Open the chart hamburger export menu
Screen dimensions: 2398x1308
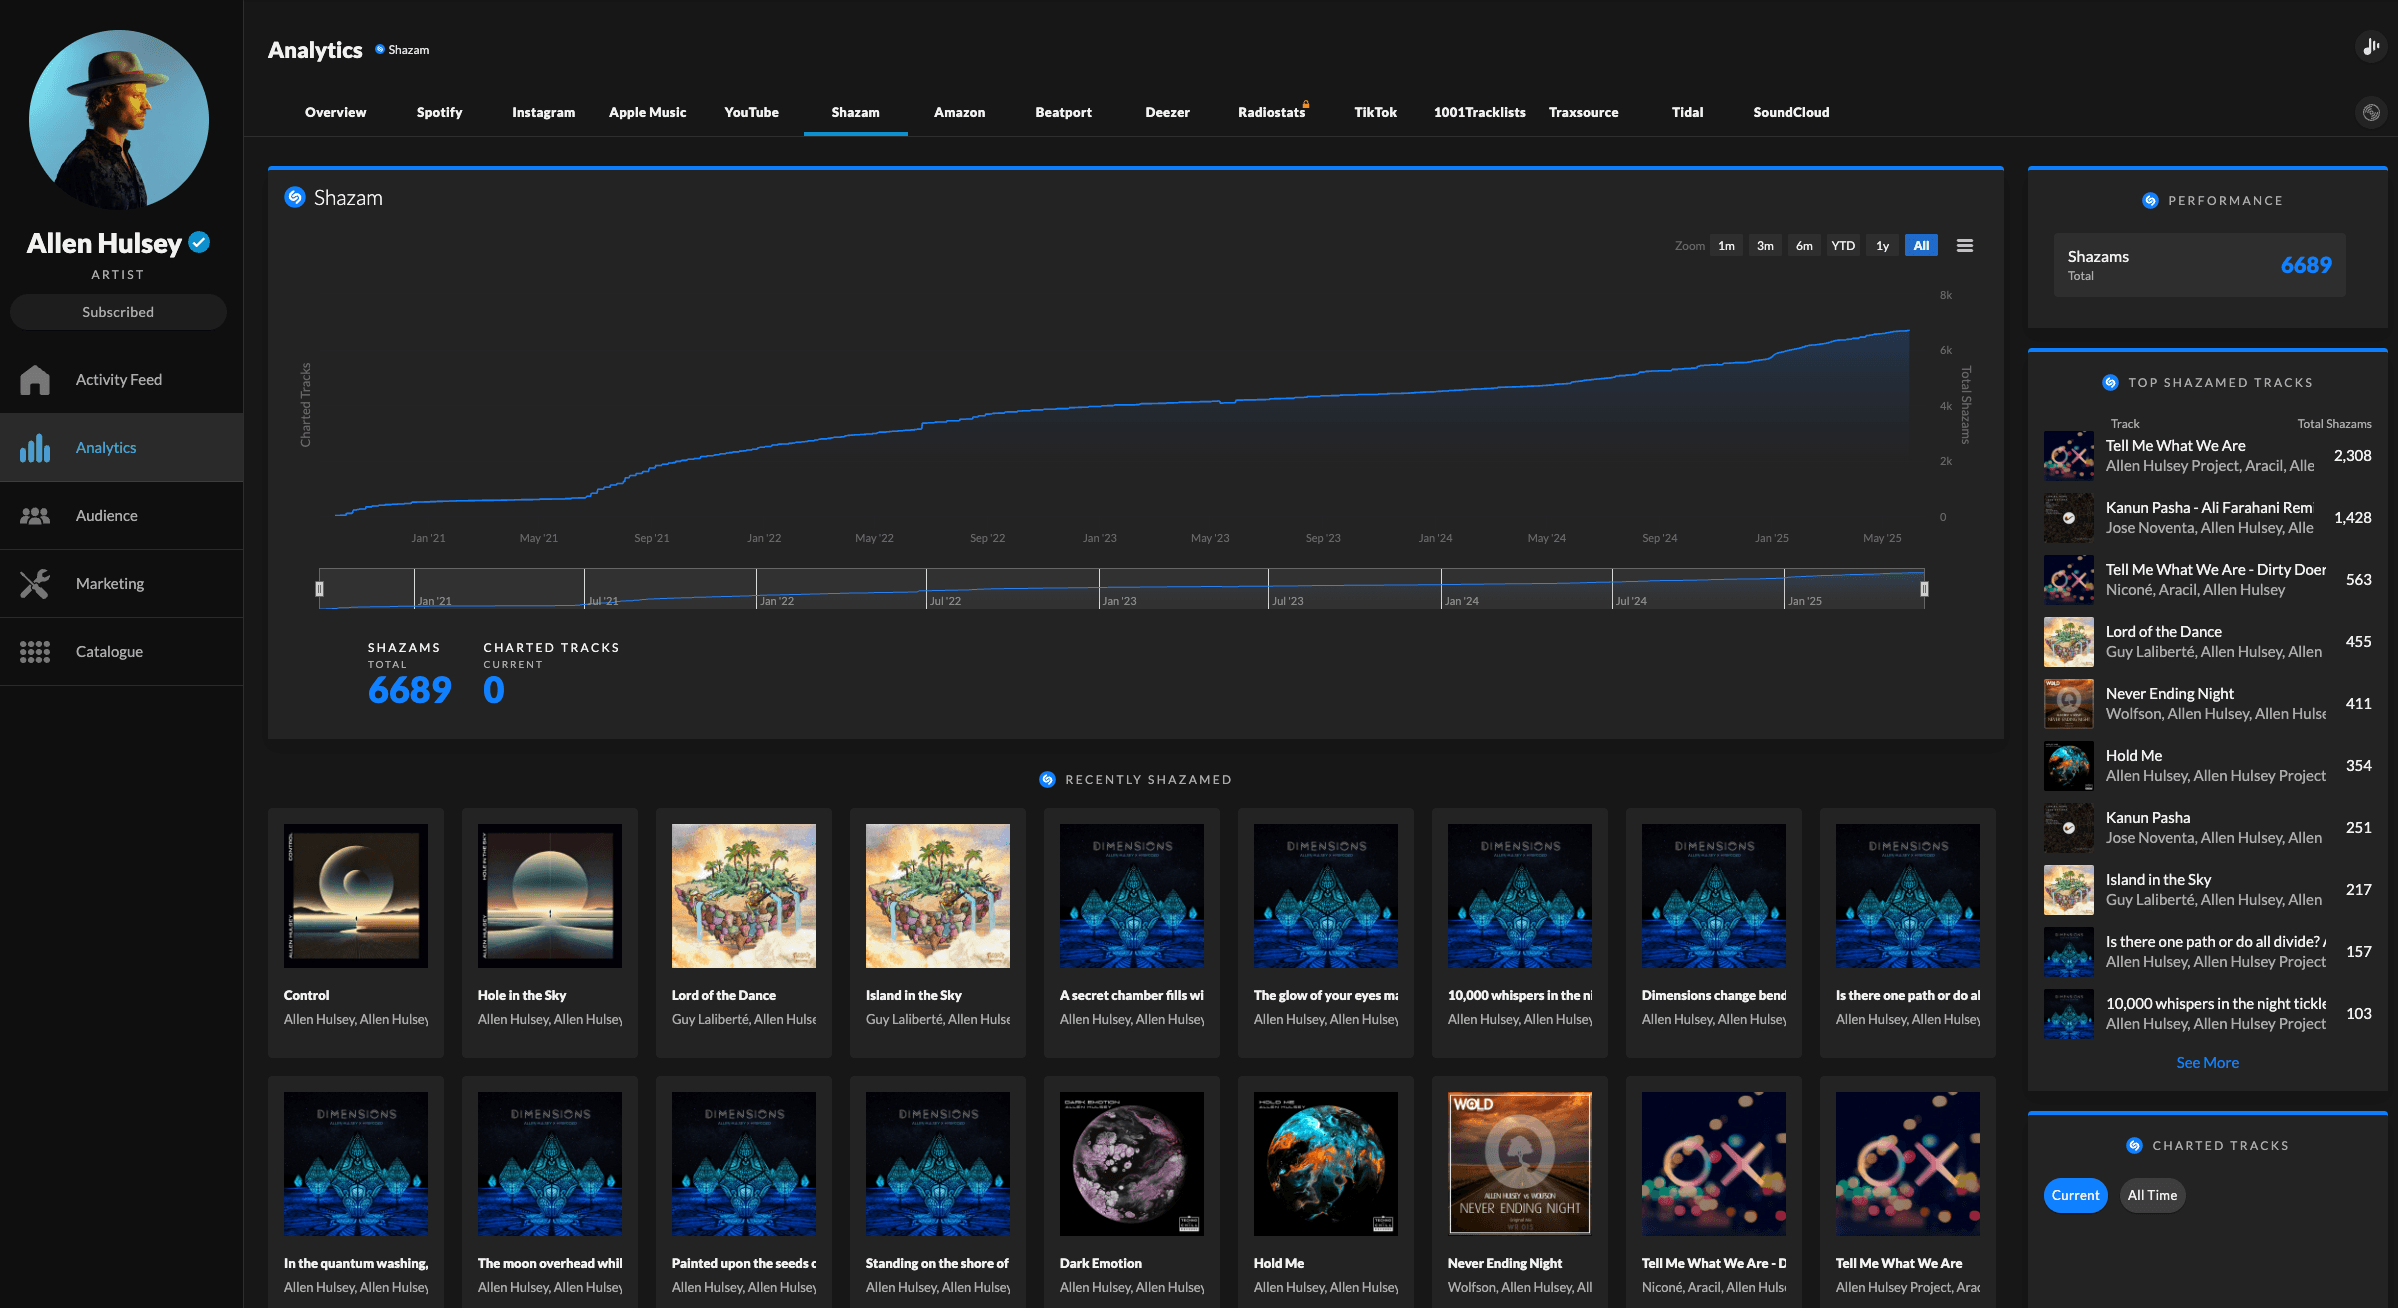click(x=1963, y=245)
